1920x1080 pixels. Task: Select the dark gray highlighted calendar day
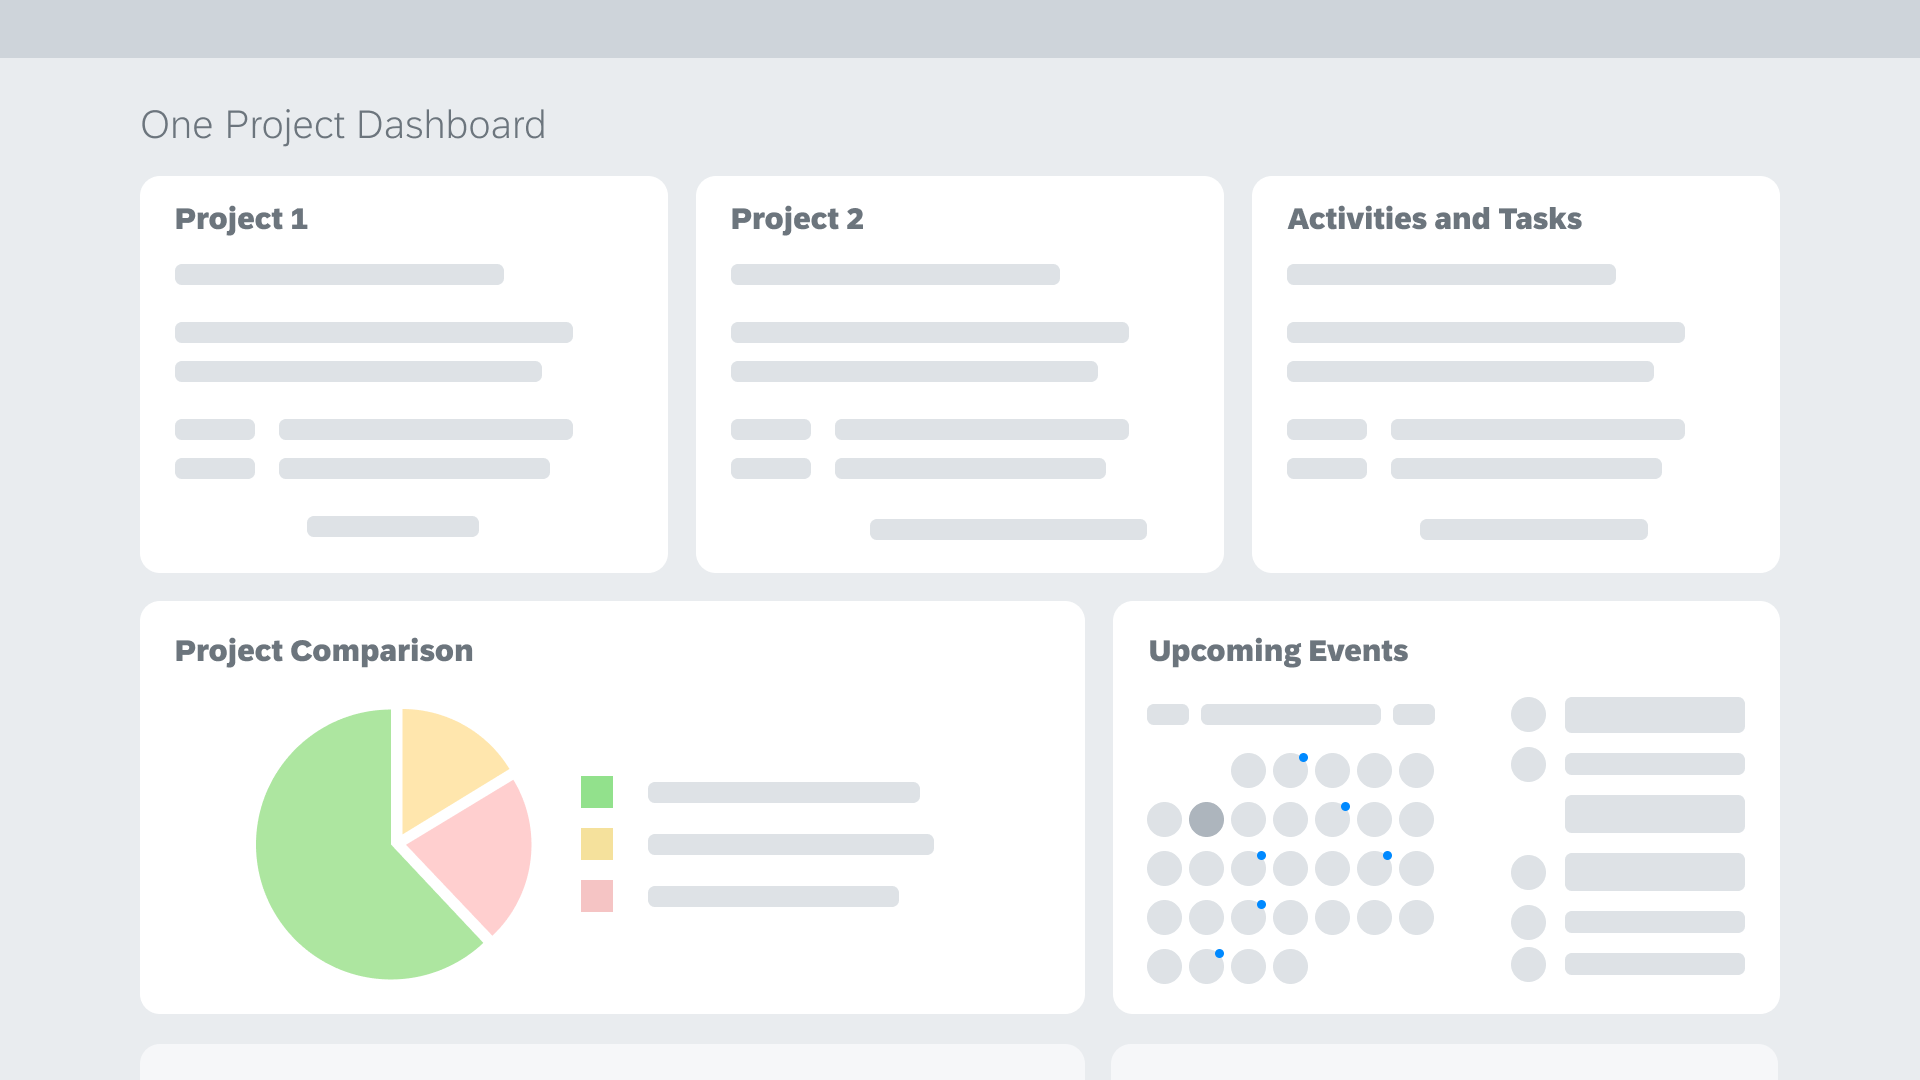(1206, 820)
